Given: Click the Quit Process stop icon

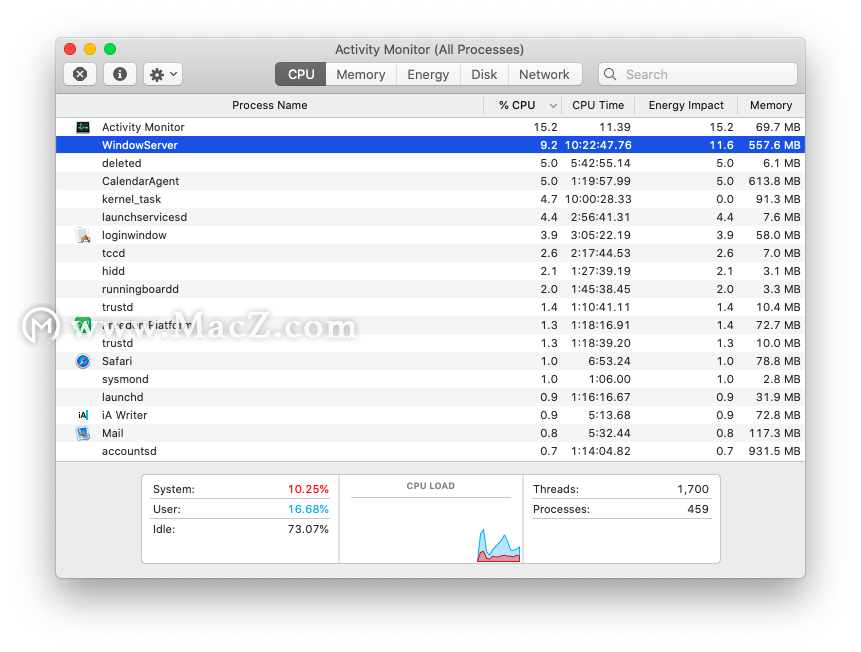Looking at the screenshot, I should pos(80,74).
